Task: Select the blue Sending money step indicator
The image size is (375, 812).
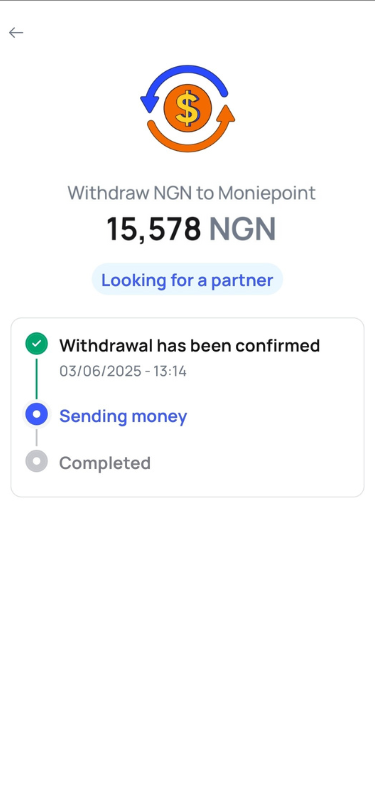Action: pyautogui.click(x=36, y=415)
